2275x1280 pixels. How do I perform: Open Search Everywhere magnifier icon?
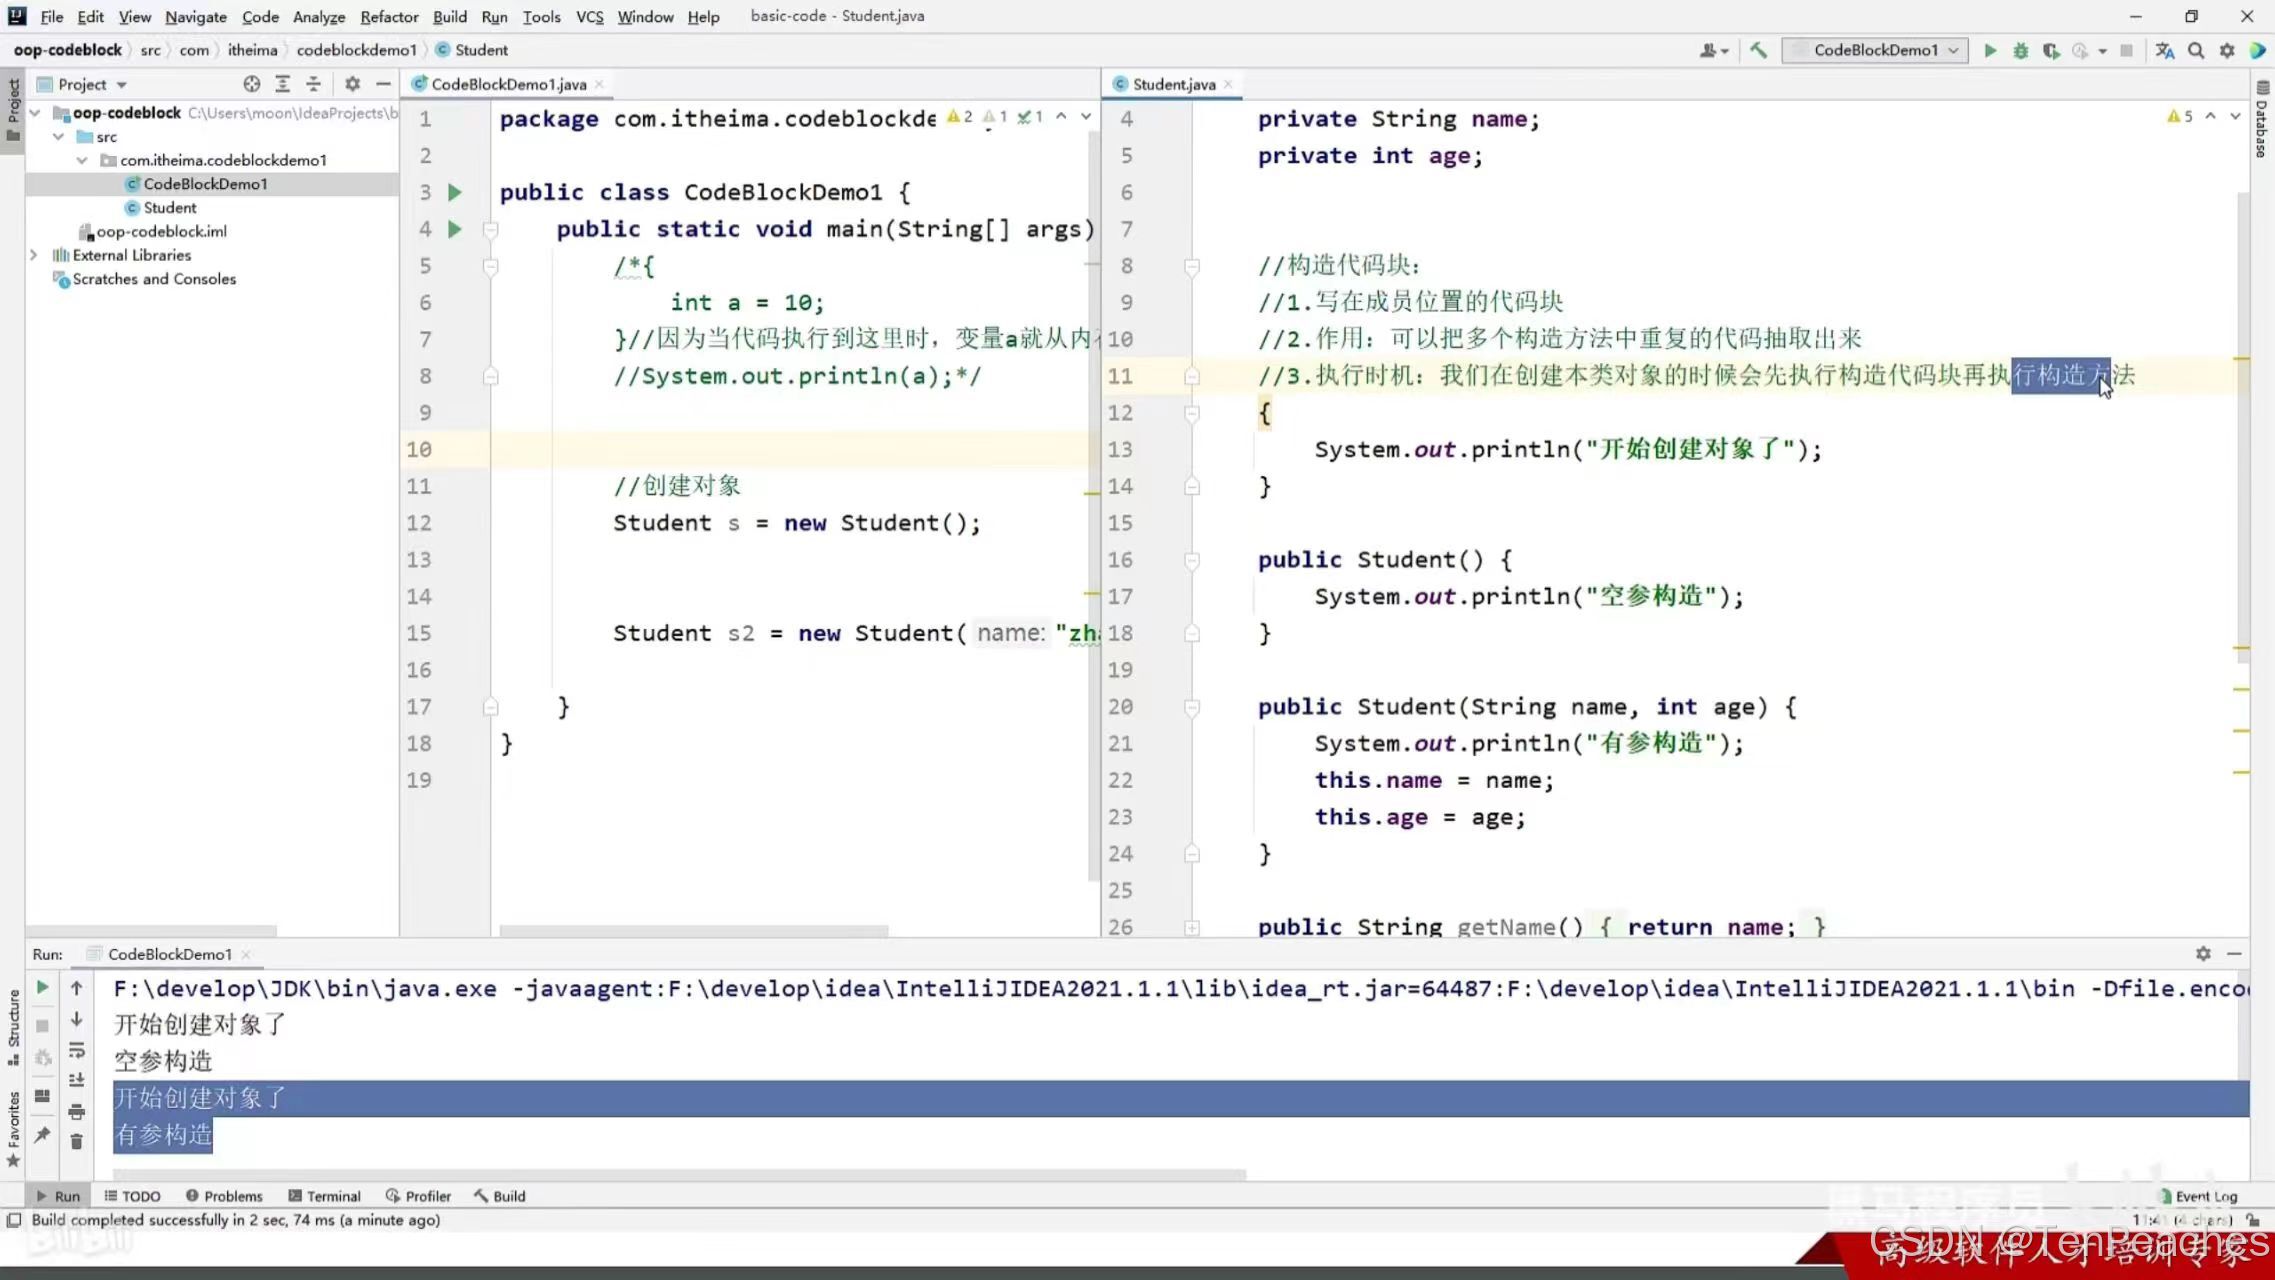pos(2196,50)
